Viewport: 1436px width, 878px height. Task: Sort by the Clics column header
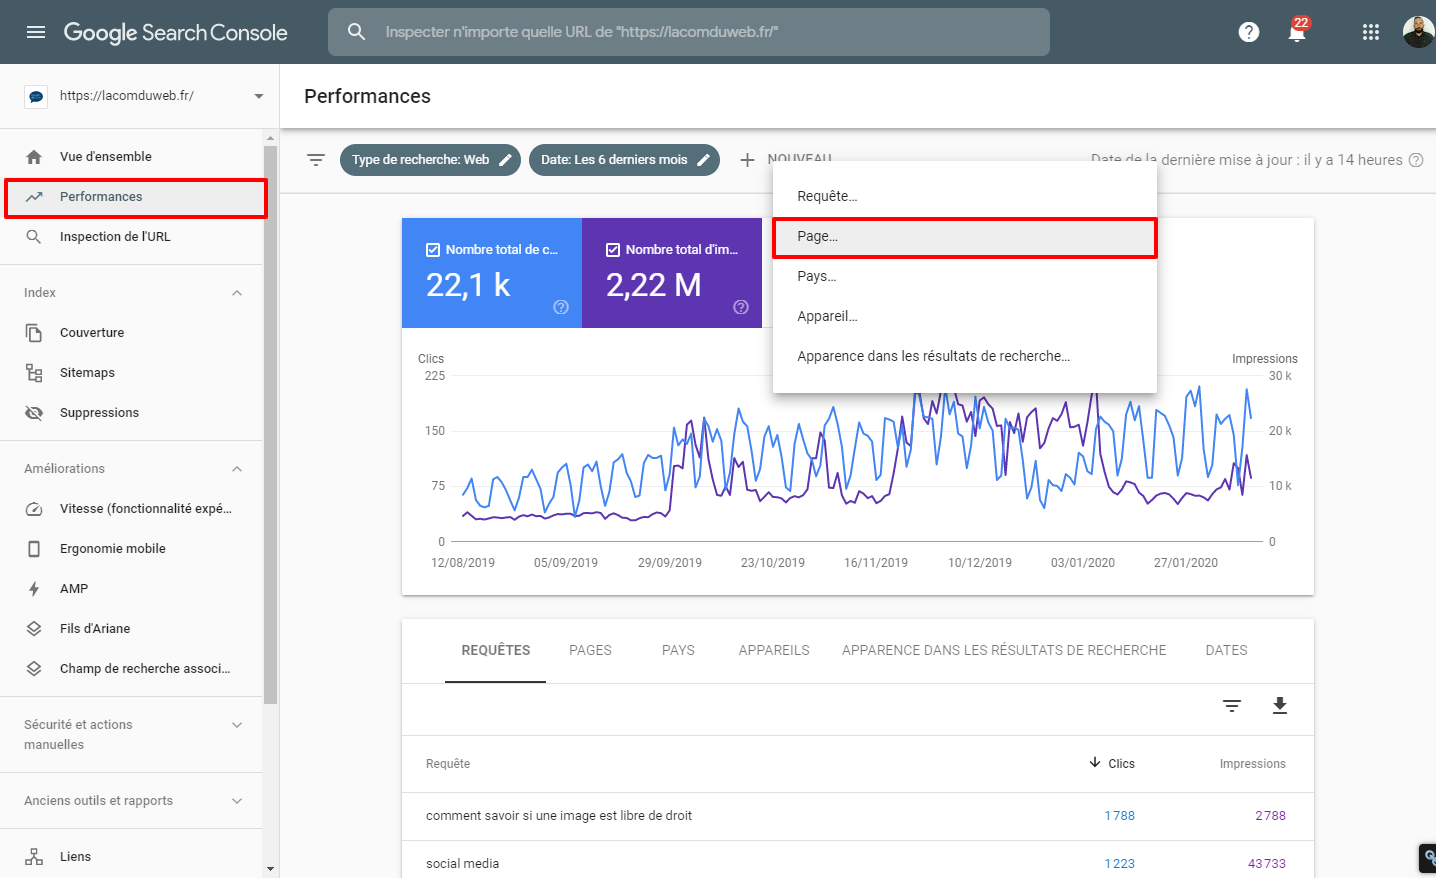[x=1112, y=763]
